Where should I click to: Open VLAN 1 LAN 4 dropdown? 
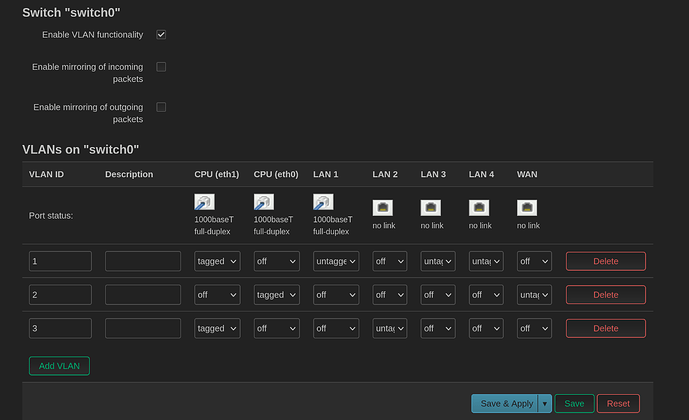[x=486, y=261]
